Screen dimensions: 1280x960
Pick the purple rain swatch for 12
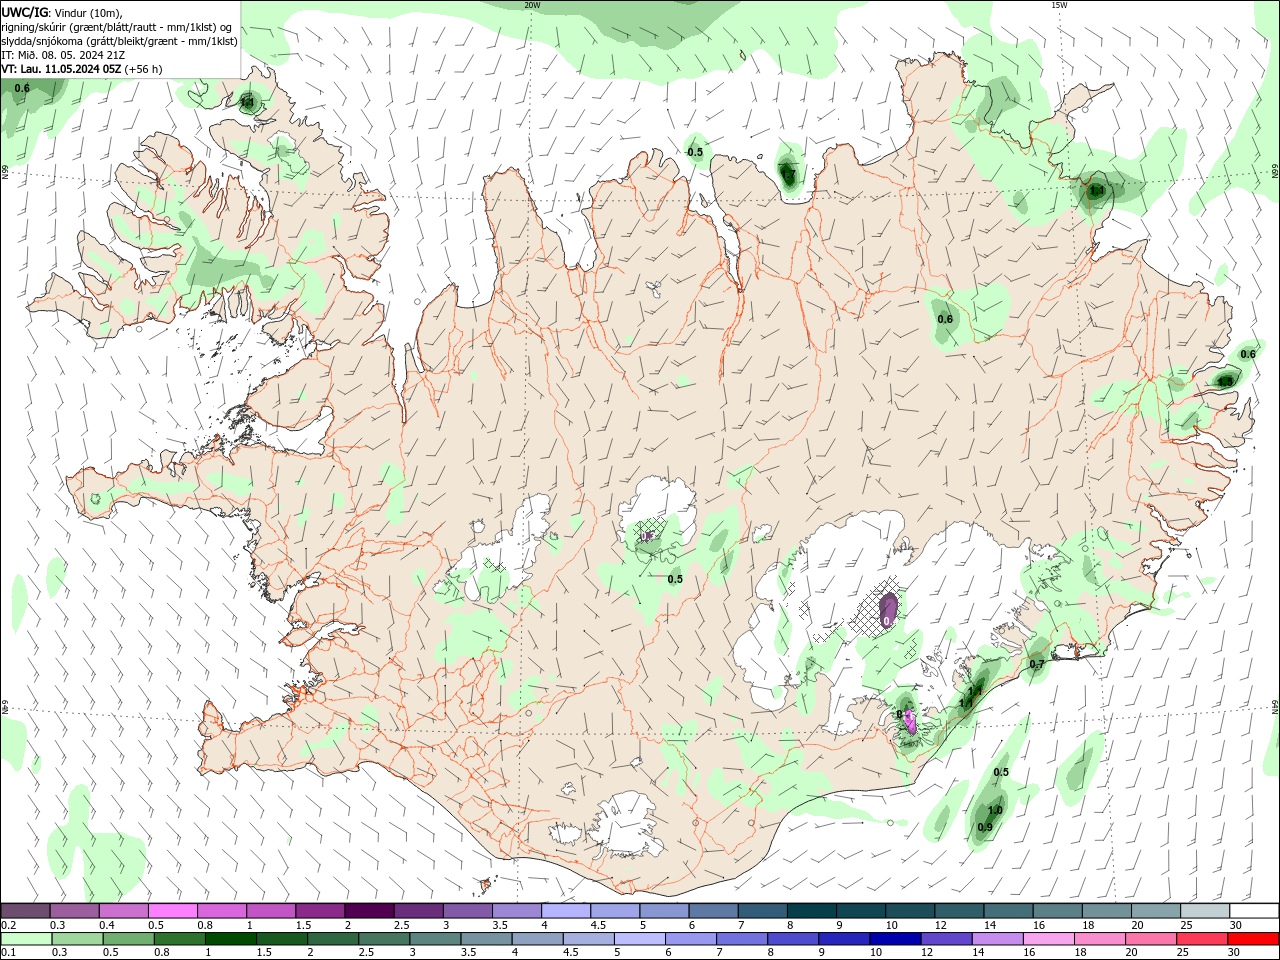945,939
